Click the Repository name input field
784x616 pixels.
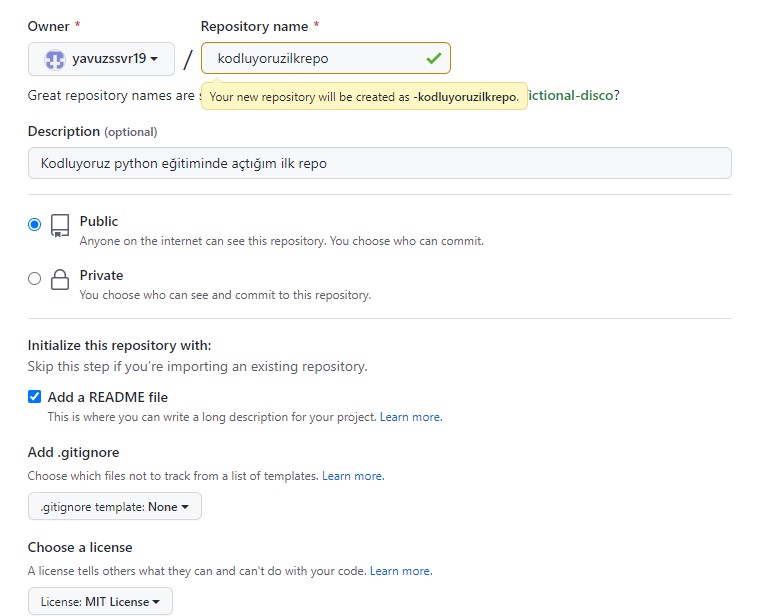326,58
